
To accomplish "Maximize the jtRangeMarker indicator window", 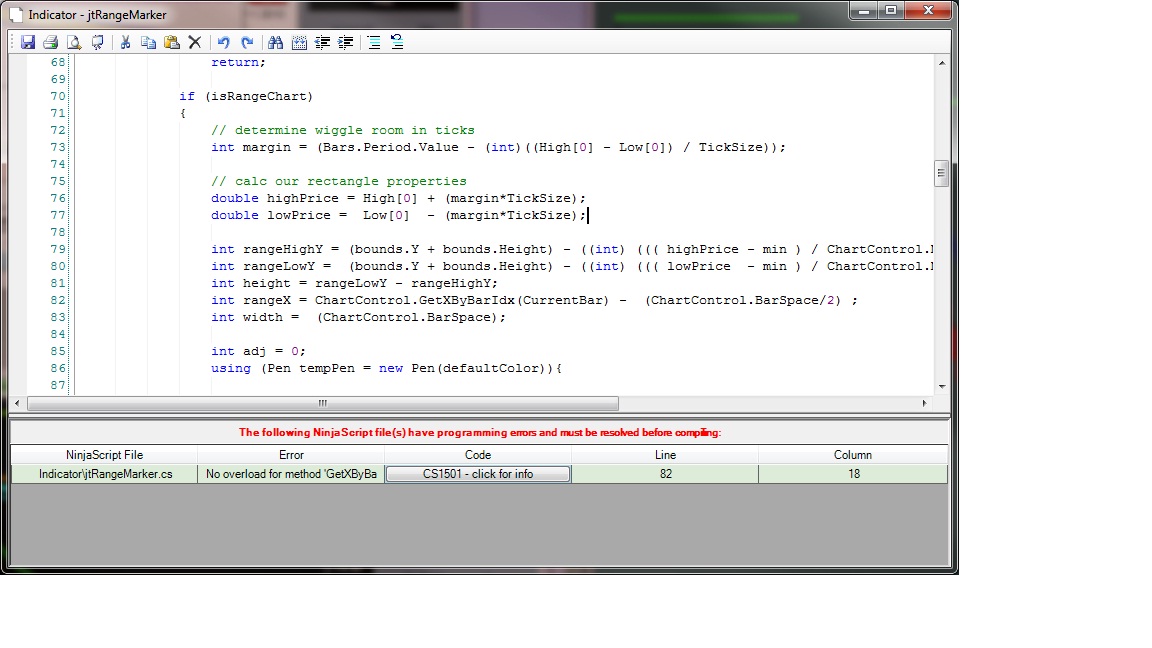I will coord(890,10).
